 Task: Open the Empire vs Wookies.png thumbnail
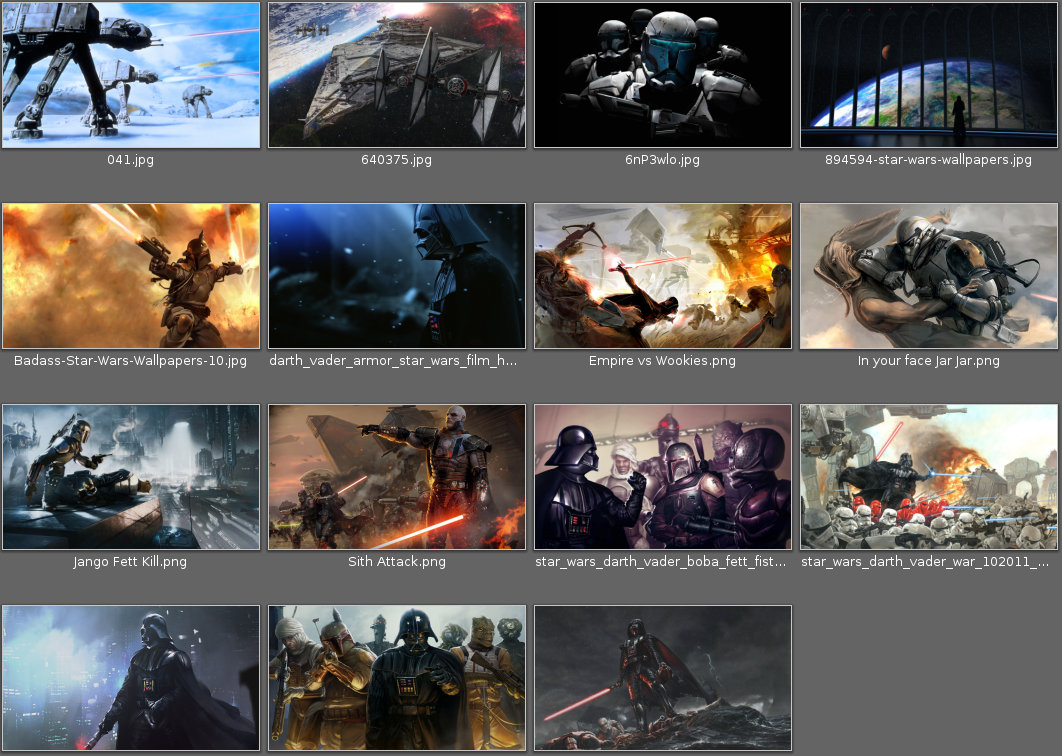coord(663,276)
